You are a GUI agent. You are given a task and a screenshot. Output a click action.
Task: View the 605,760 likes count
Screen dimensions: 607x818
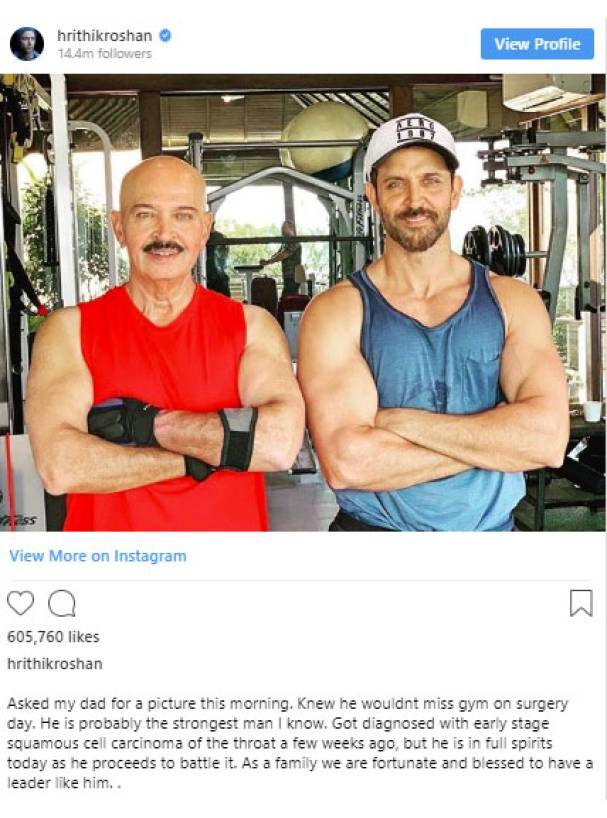tap(53, 636)
